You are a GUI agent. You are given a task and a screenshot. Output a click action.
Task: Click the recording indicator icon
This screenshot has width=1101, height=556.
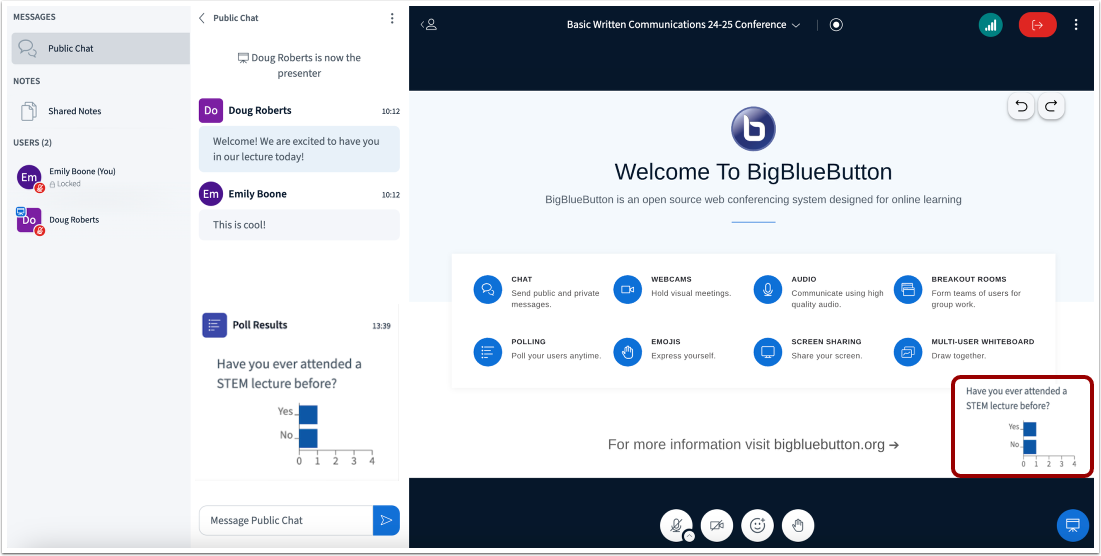click(x=836, y=25)
